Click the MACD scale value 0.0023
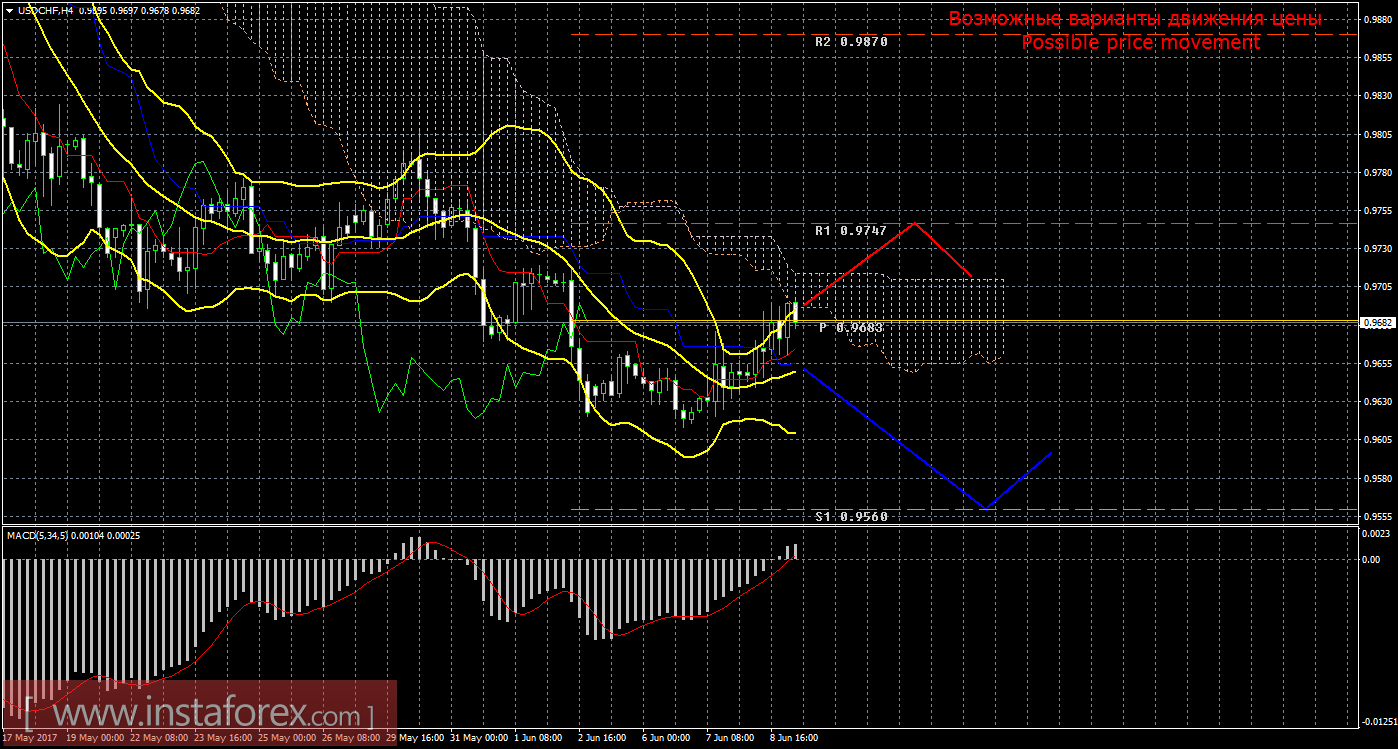This screenshot has height=749, width=1398. [1378, 534]
